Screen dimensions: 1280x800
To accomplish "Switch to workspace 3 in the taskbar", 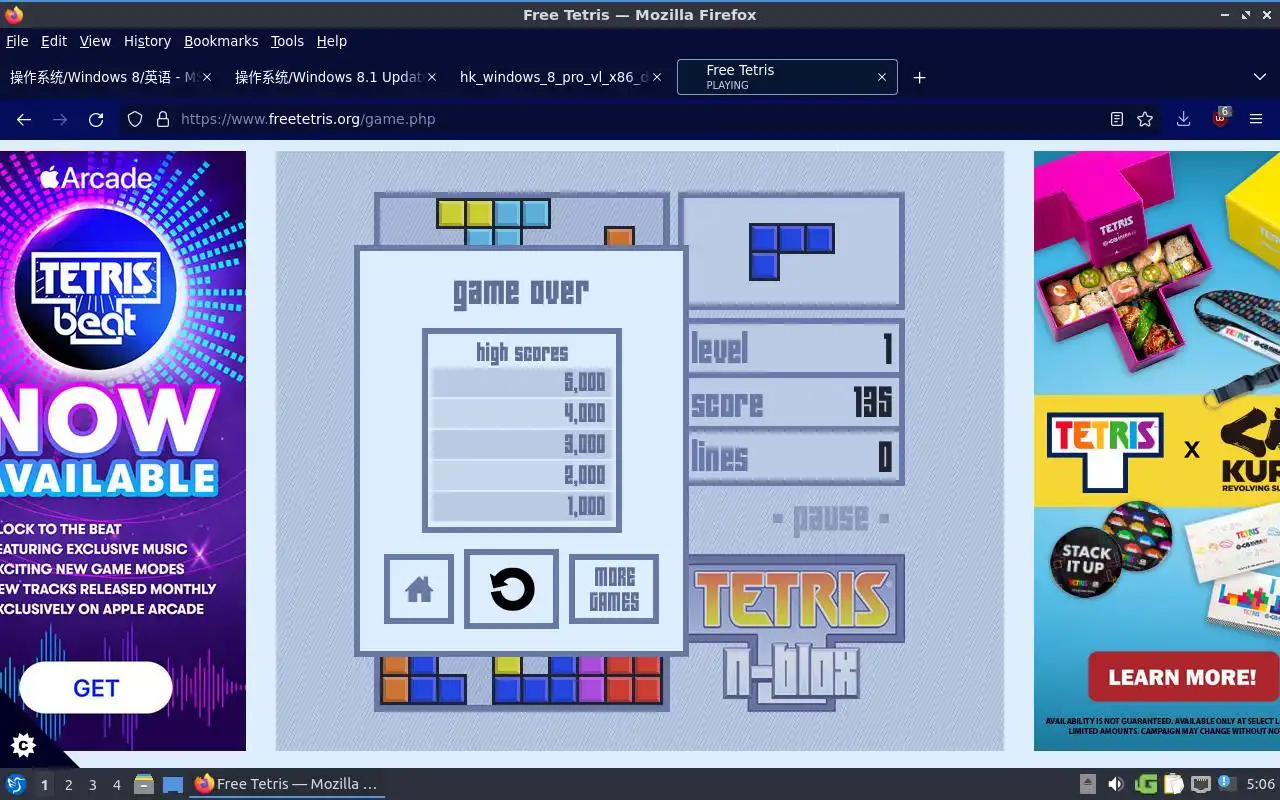I will click(92, 785).
